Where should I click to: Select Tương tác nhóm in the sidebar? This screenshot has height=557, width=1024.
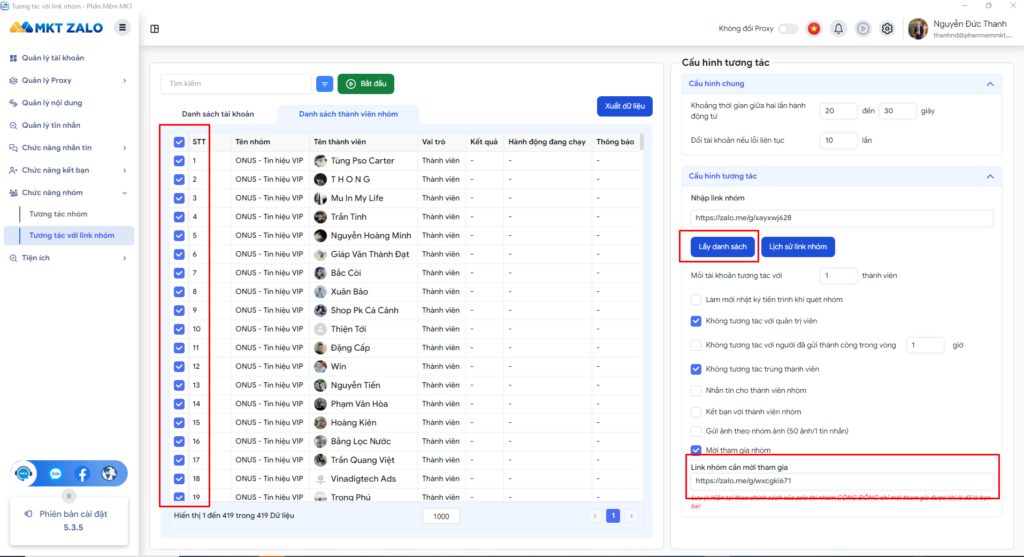(58, 214)
